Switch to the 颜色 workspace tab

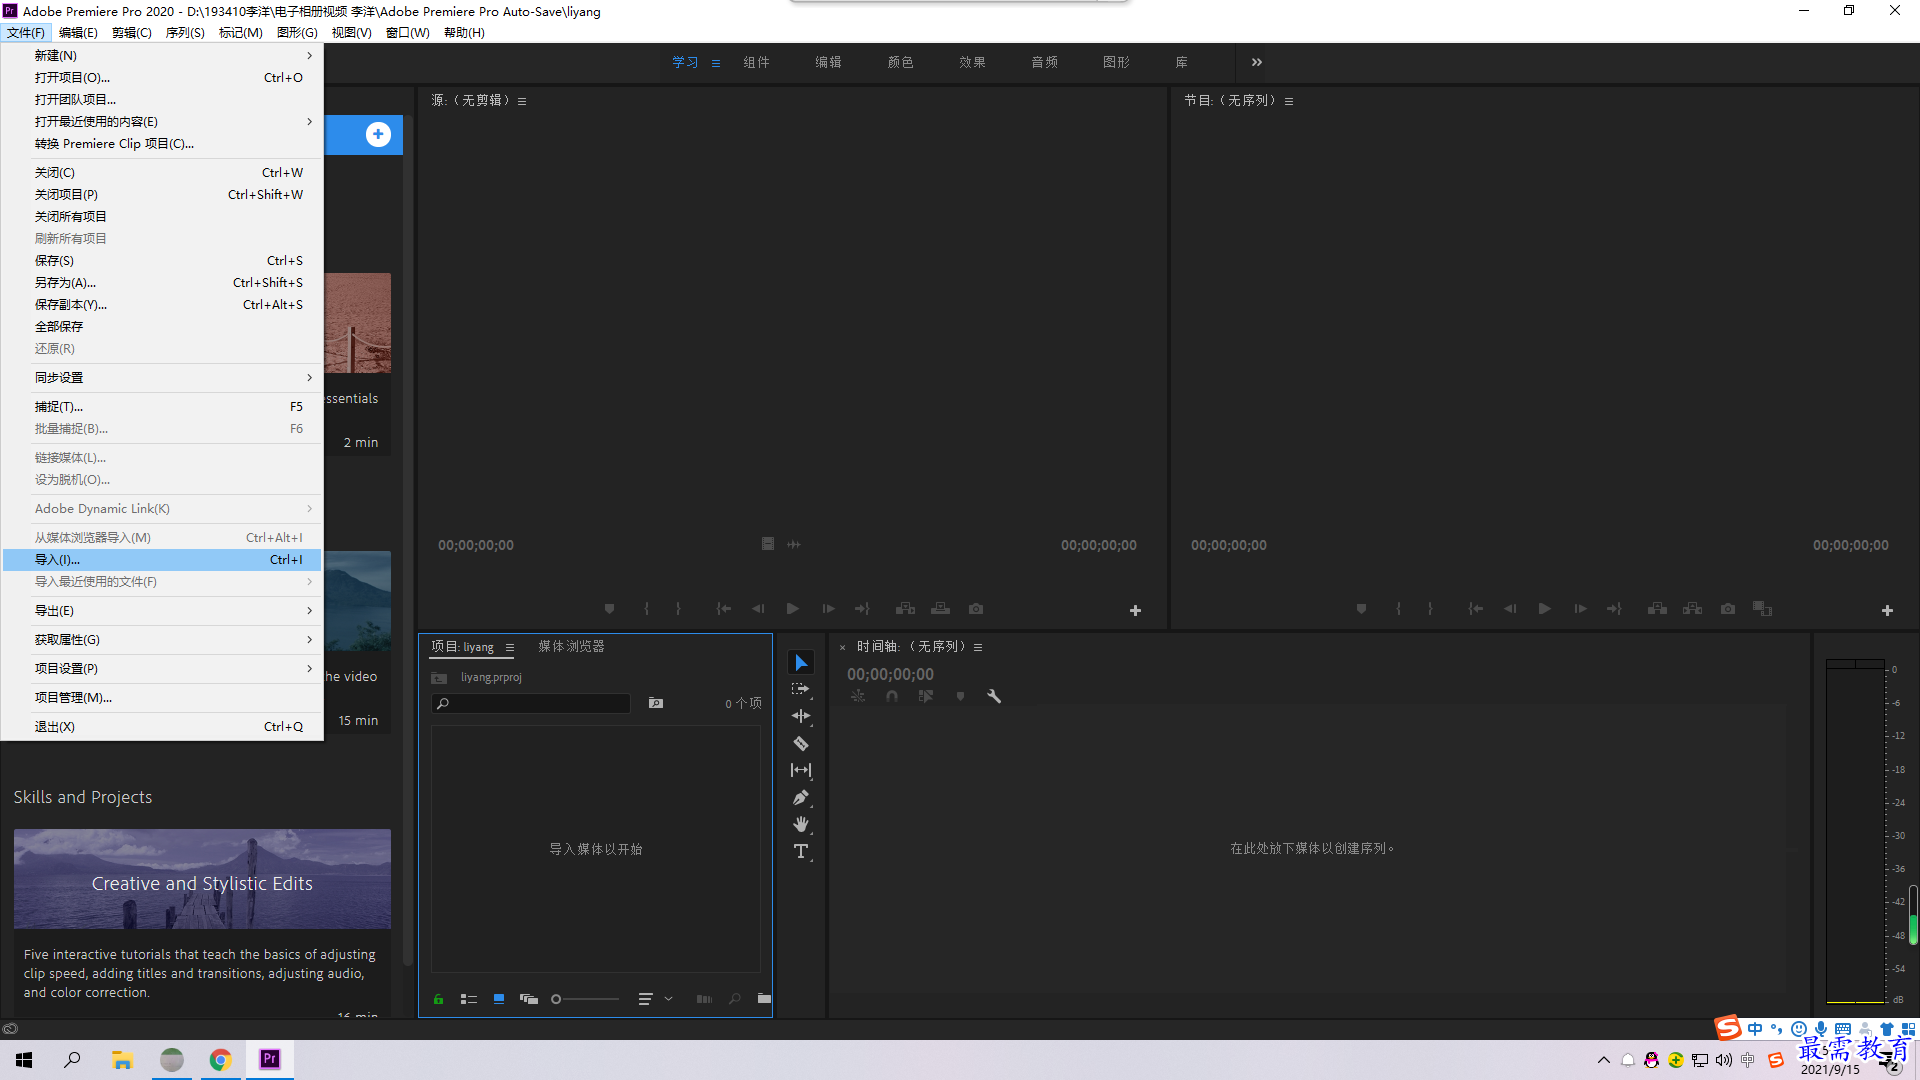(900, 62)
